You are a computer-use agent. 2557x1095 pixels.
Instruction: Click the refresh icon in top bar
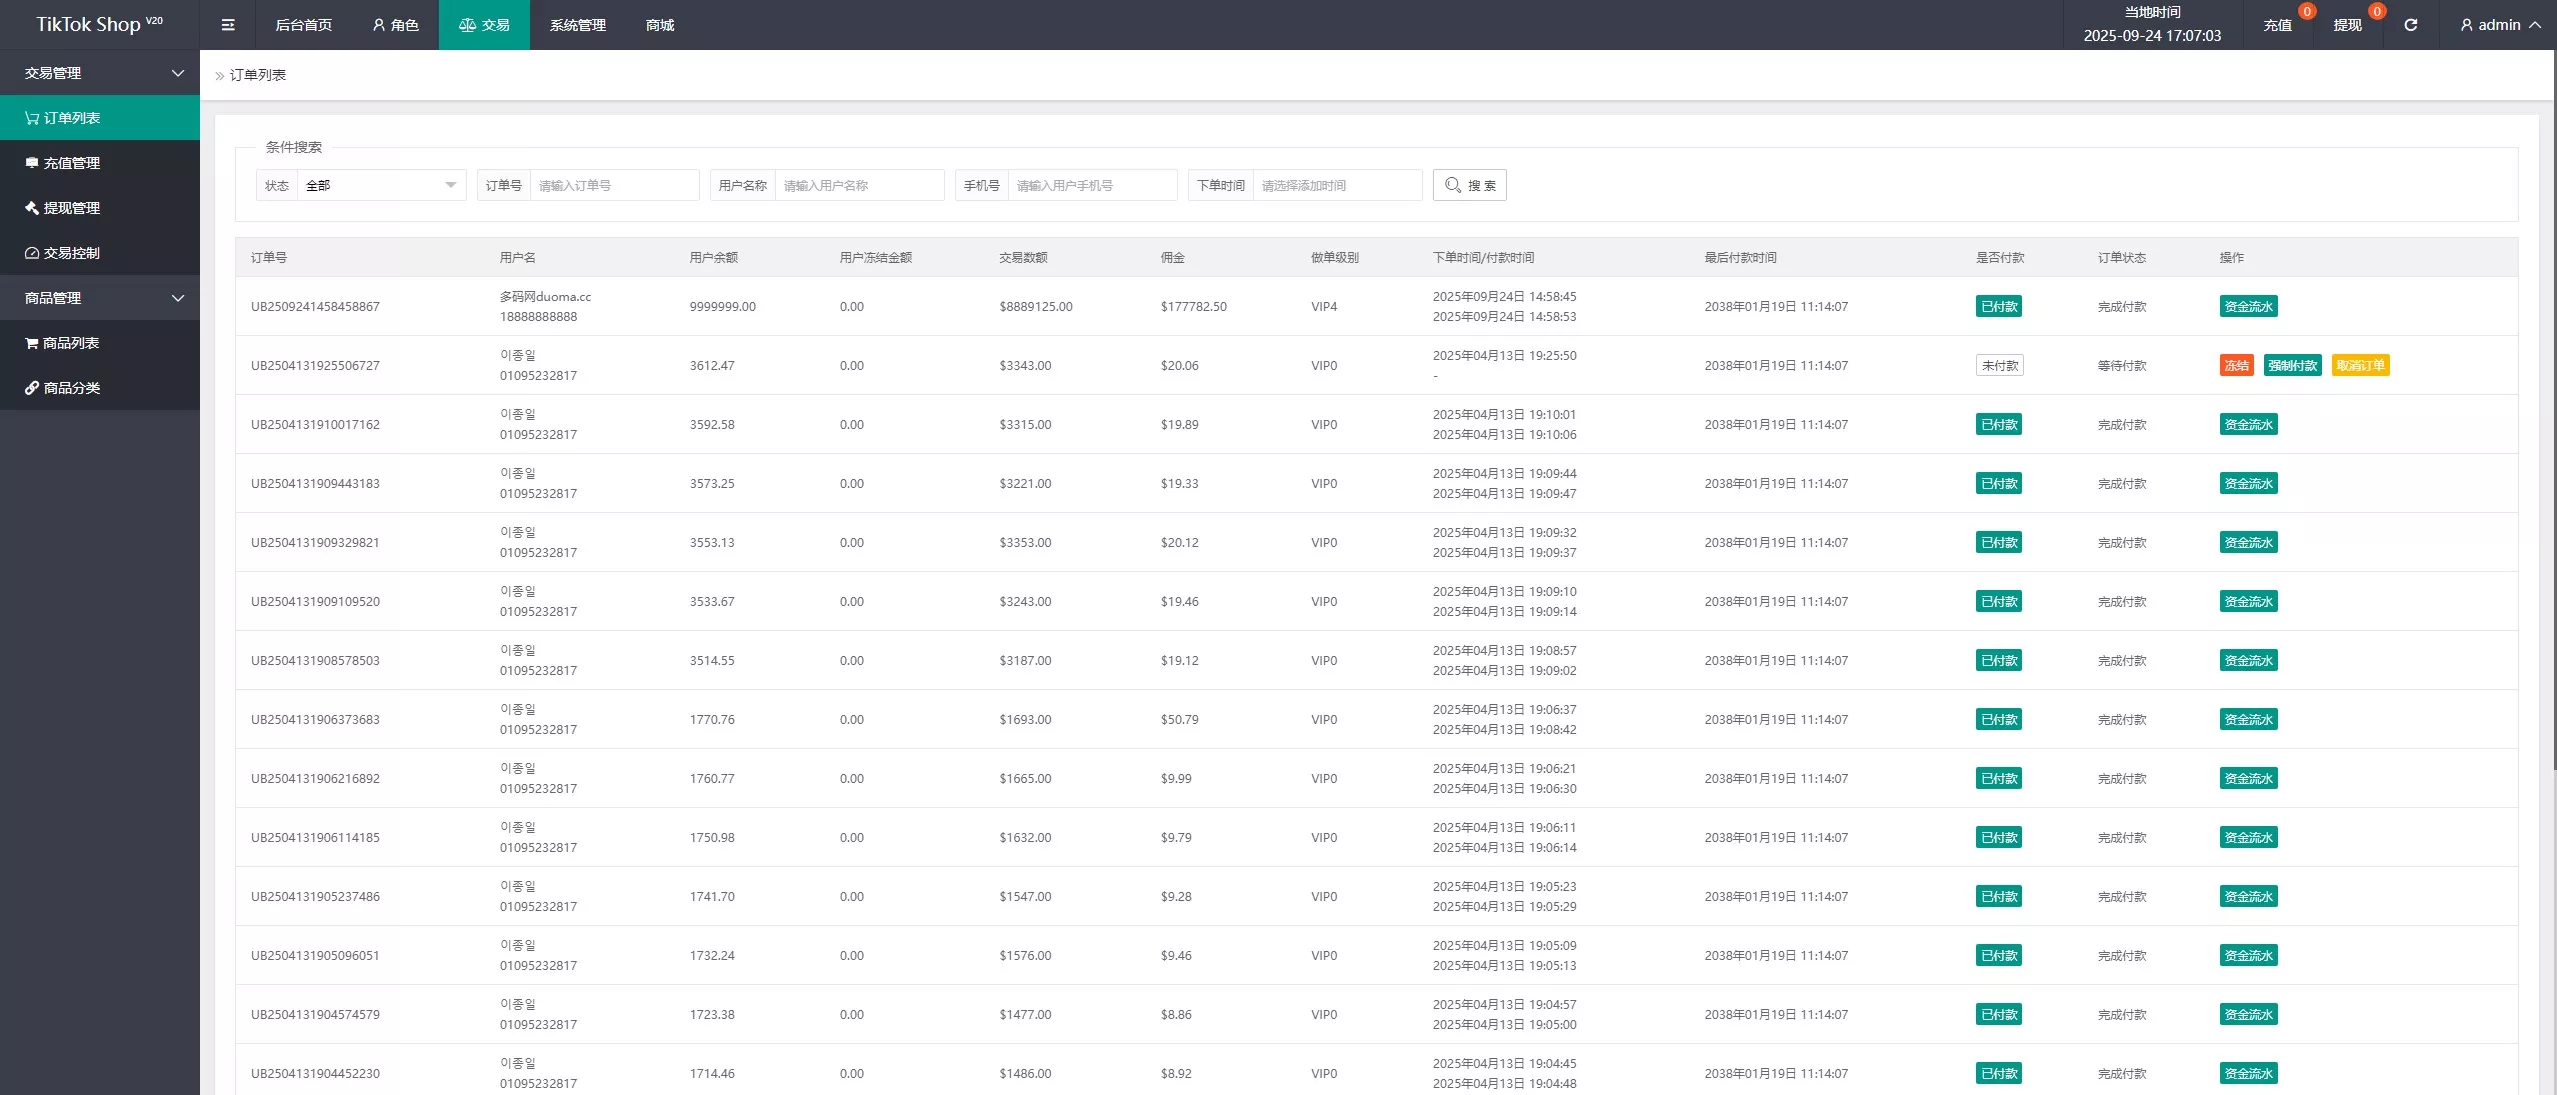click(2410, 25)
